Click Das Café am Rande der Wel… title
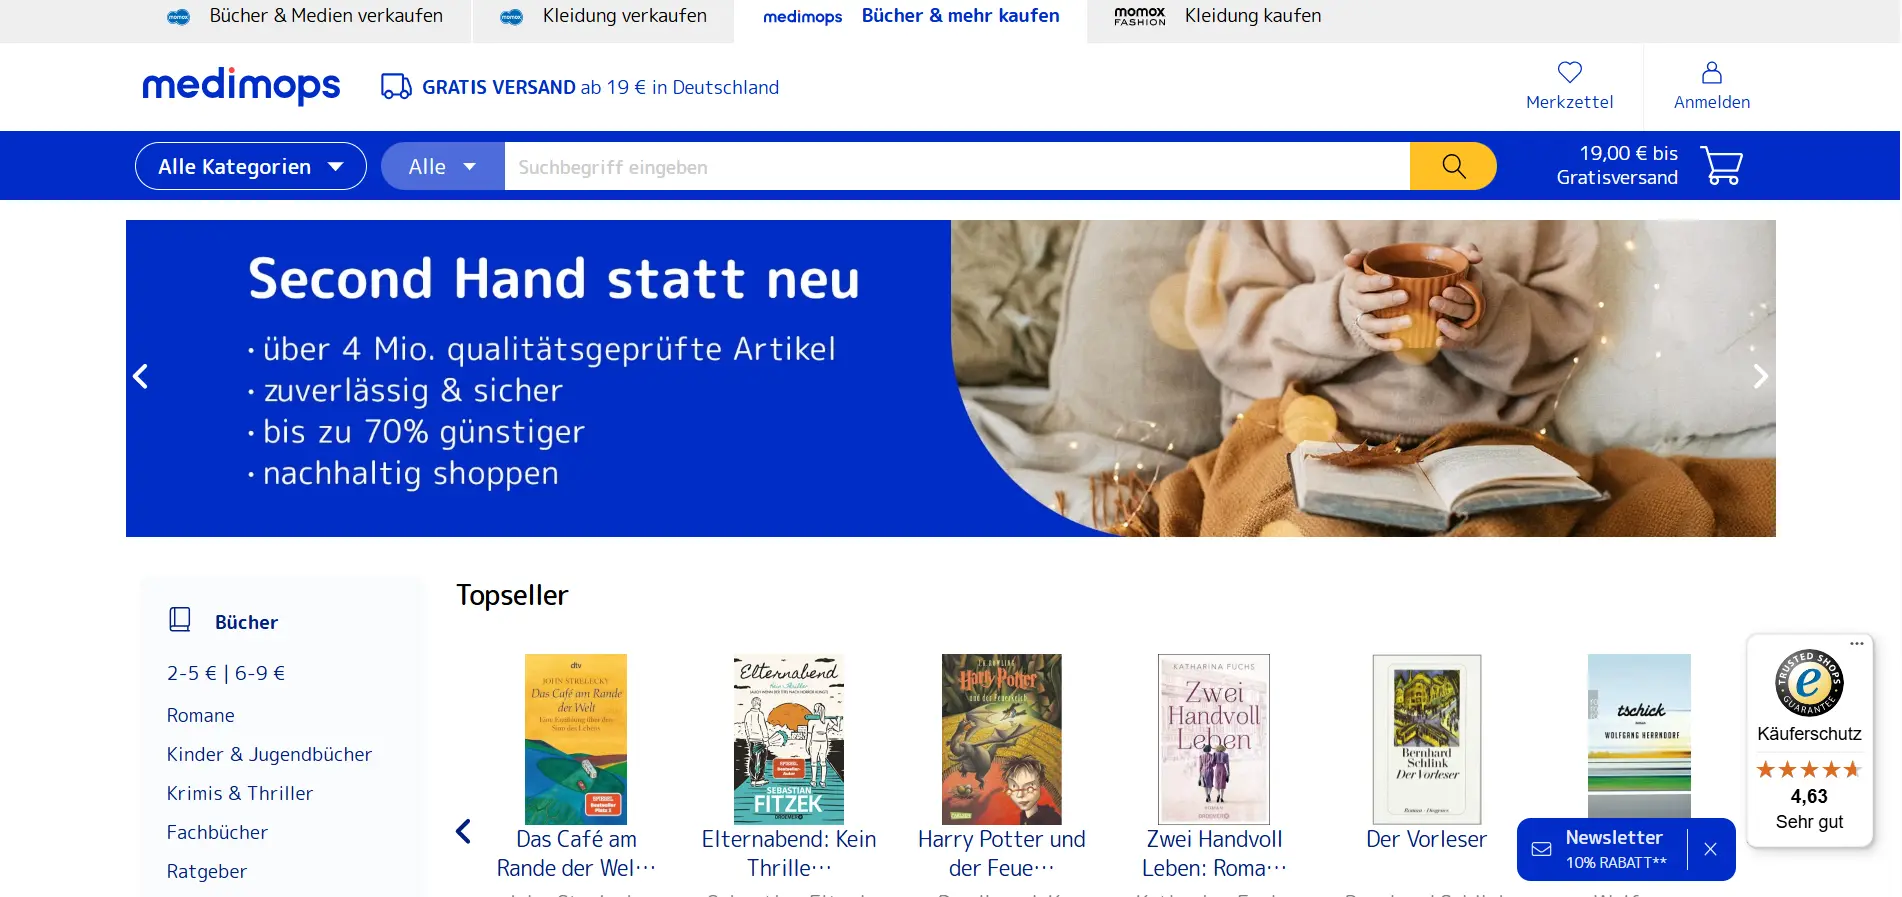This screenshot has width=1902, height=897. (576, 853)
